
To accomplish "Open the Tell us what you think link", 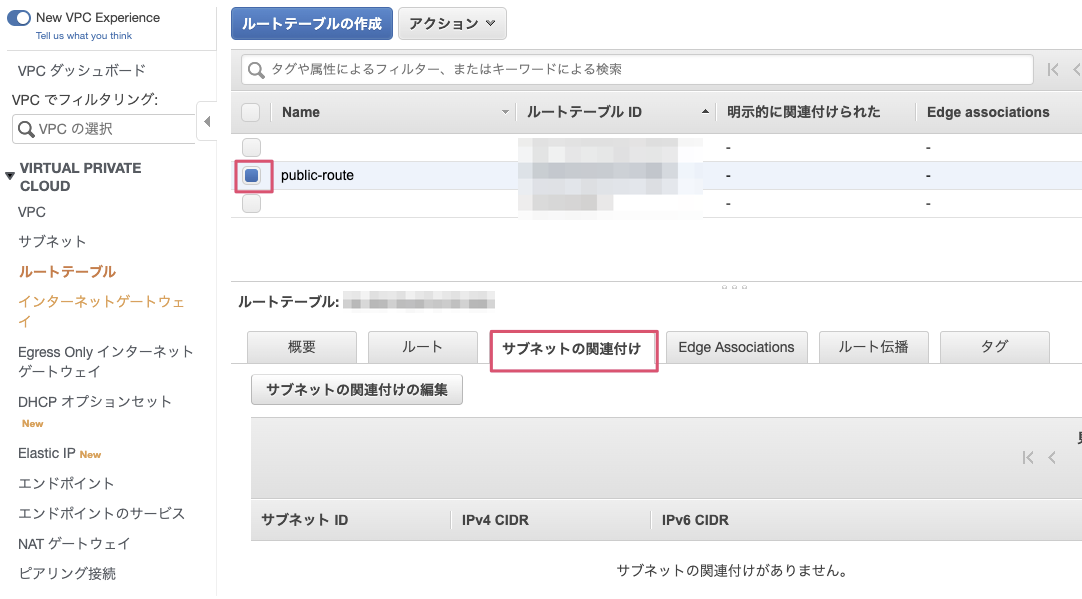I will (x=83, y=36).
